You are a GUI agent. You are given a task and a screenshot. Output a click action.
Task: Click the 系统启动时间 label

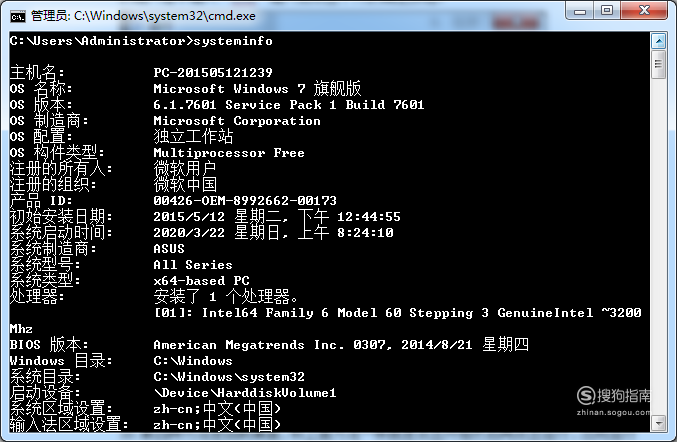tap(61, 233)
